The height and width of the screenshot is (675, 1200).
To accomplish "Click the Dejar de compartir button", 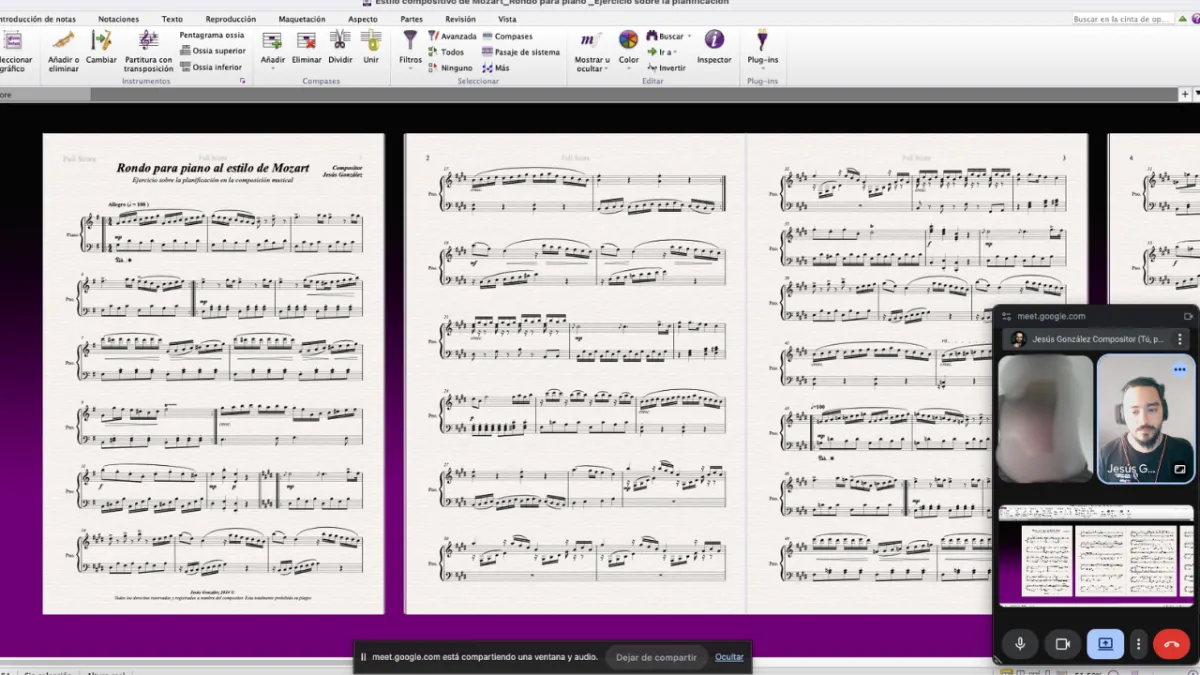I will pos(655,657).
